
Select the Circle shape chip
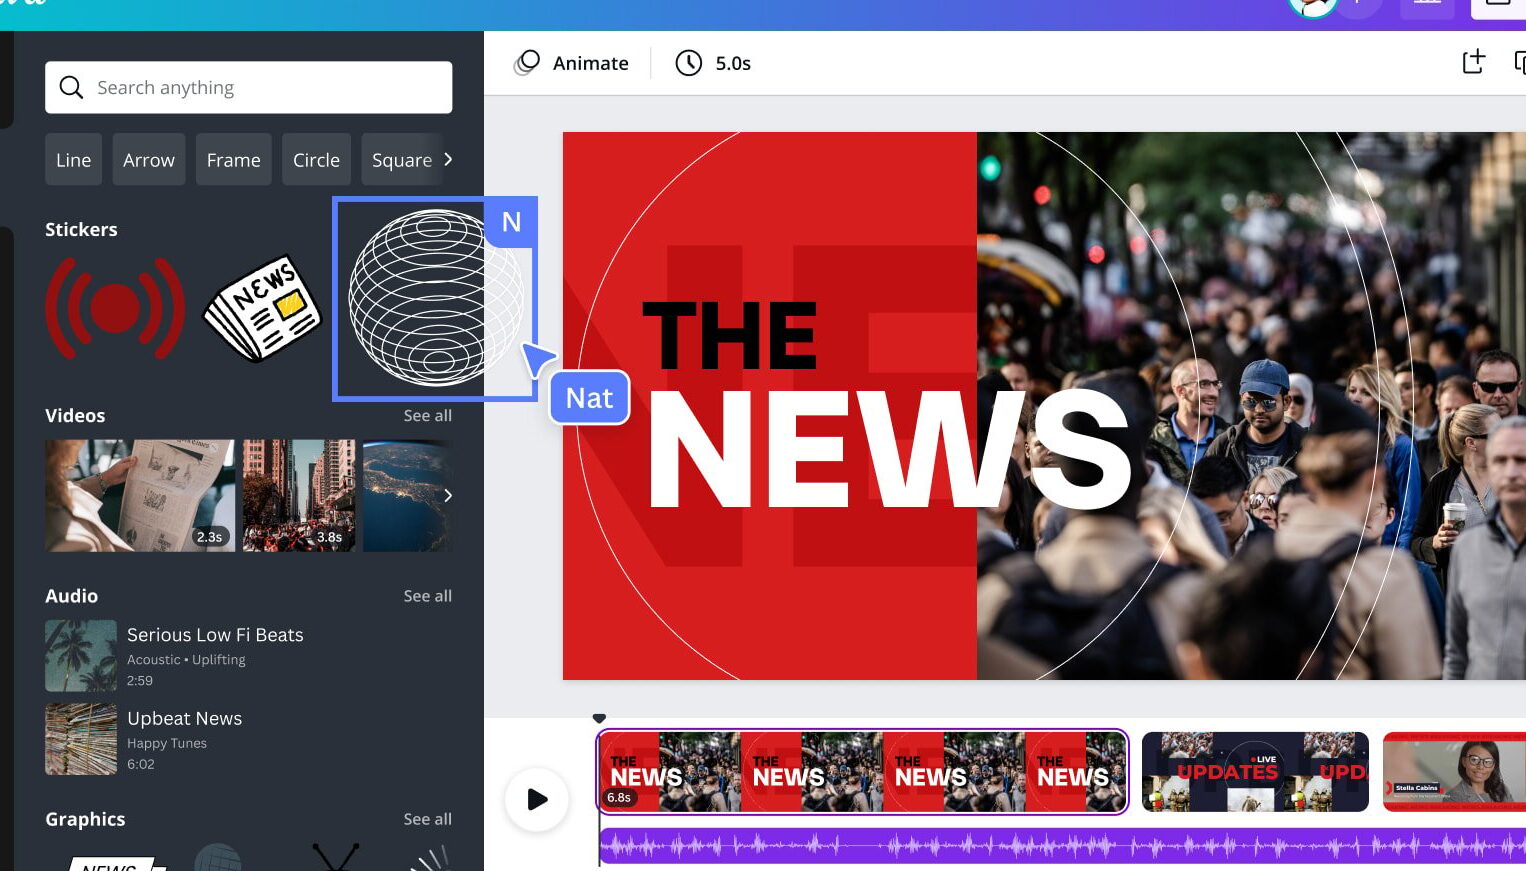coord(316,160)
